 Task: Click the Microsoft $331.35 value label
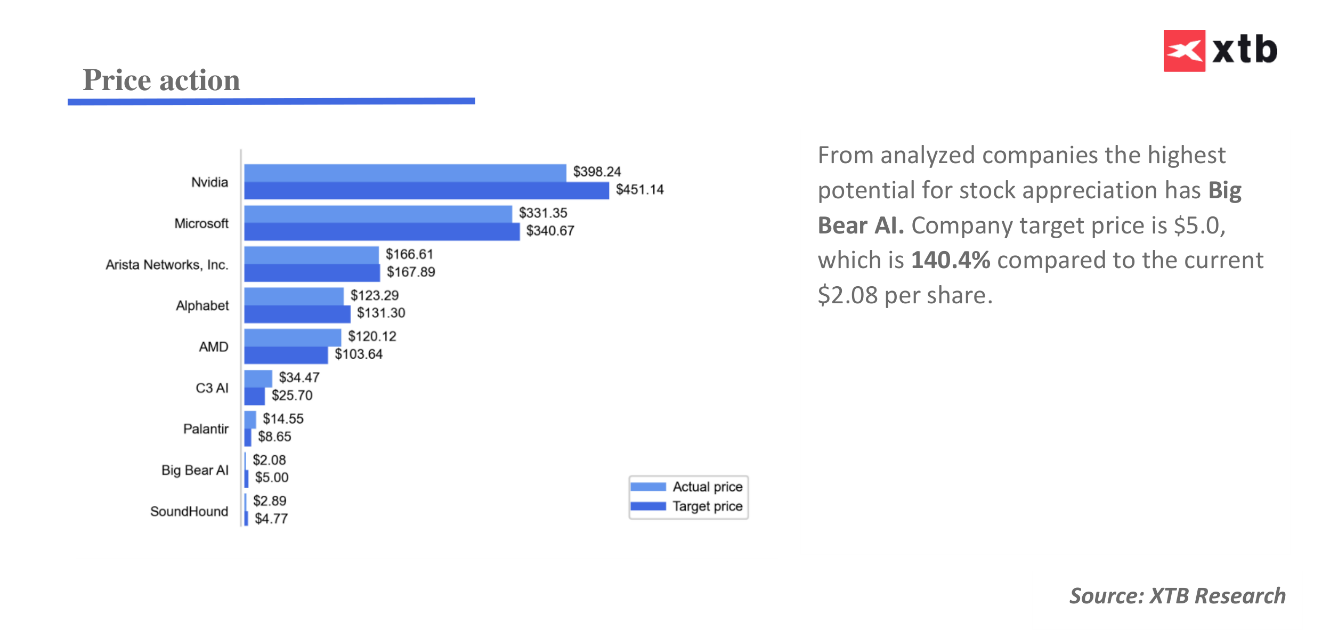(x=543, y=213)
